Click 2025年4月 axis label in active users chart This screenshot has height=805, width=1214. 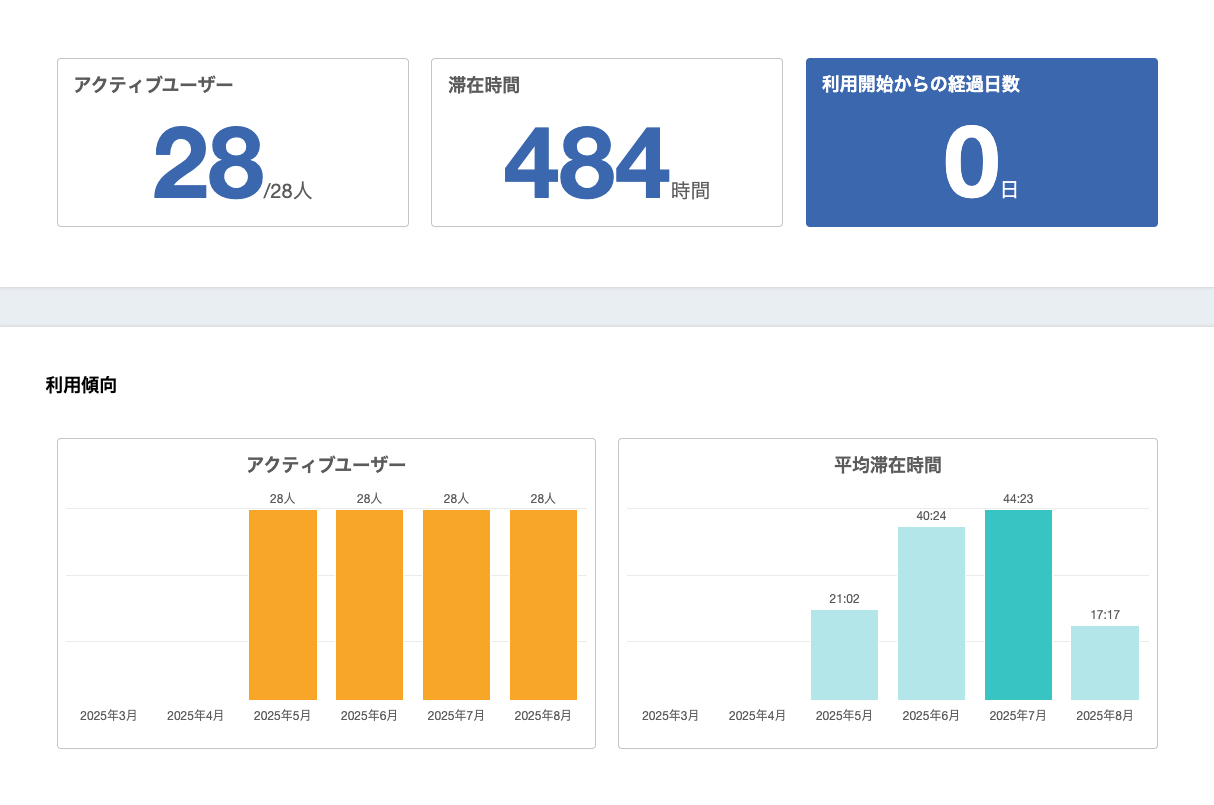tap(196, 716)
